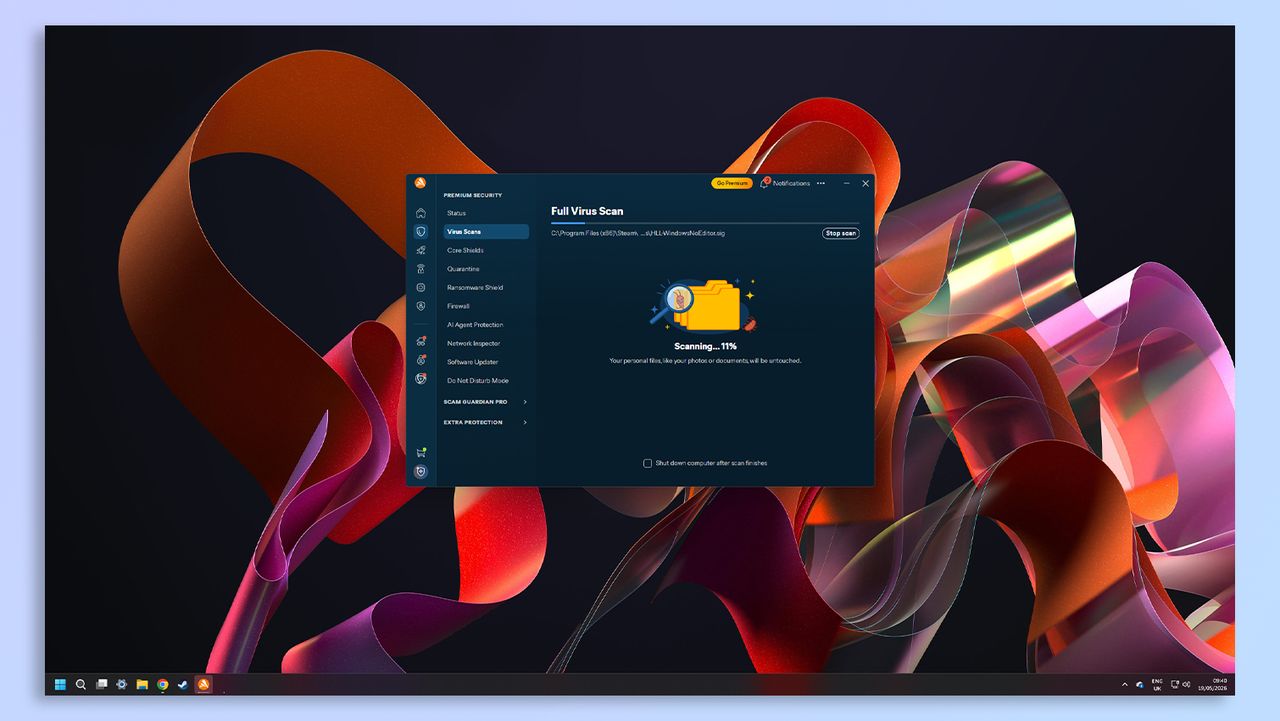Click the glasses icon with red badge
The height and width of the screenshot is (721, 1280).
click(x=421, y=341)
